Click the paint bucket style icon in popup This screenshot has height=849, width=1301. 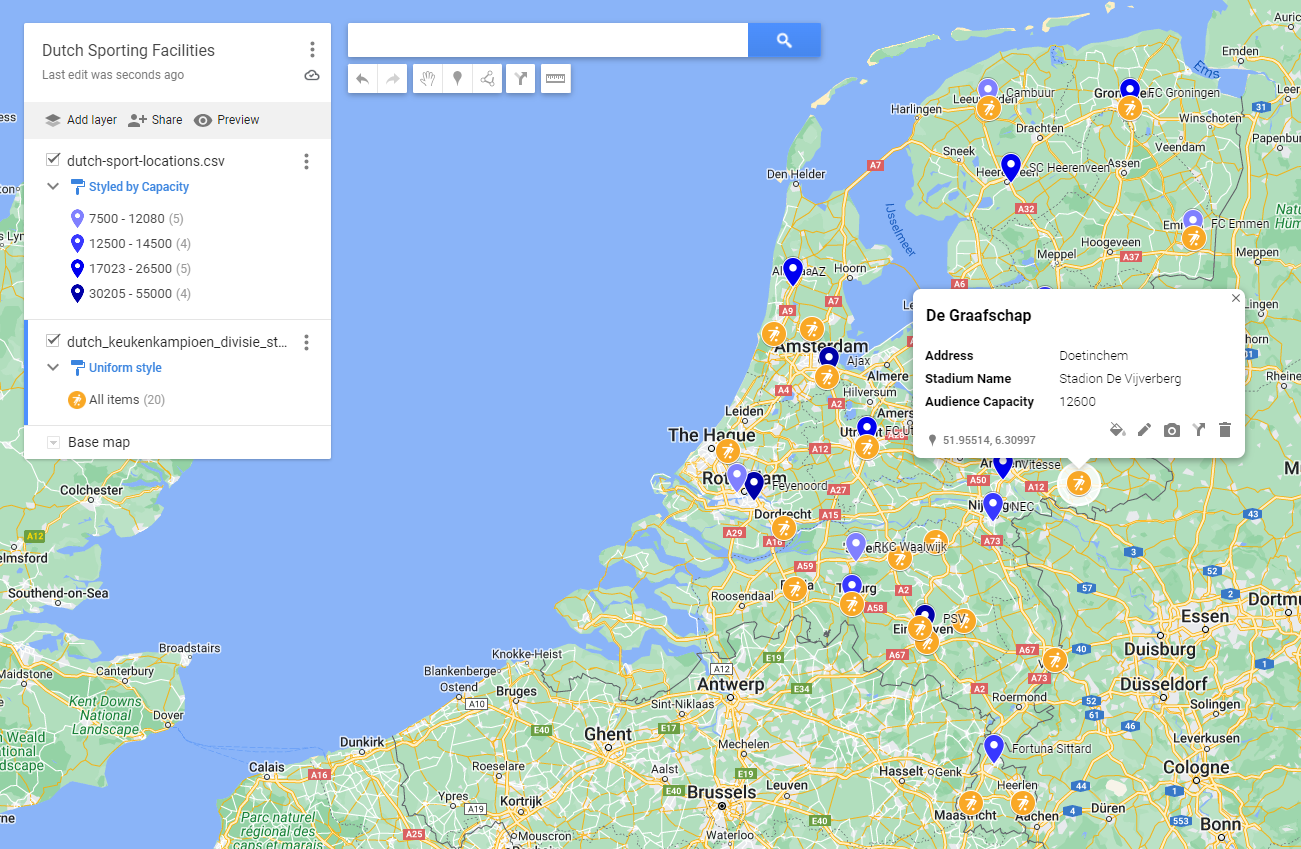[x=1118, y=430]
